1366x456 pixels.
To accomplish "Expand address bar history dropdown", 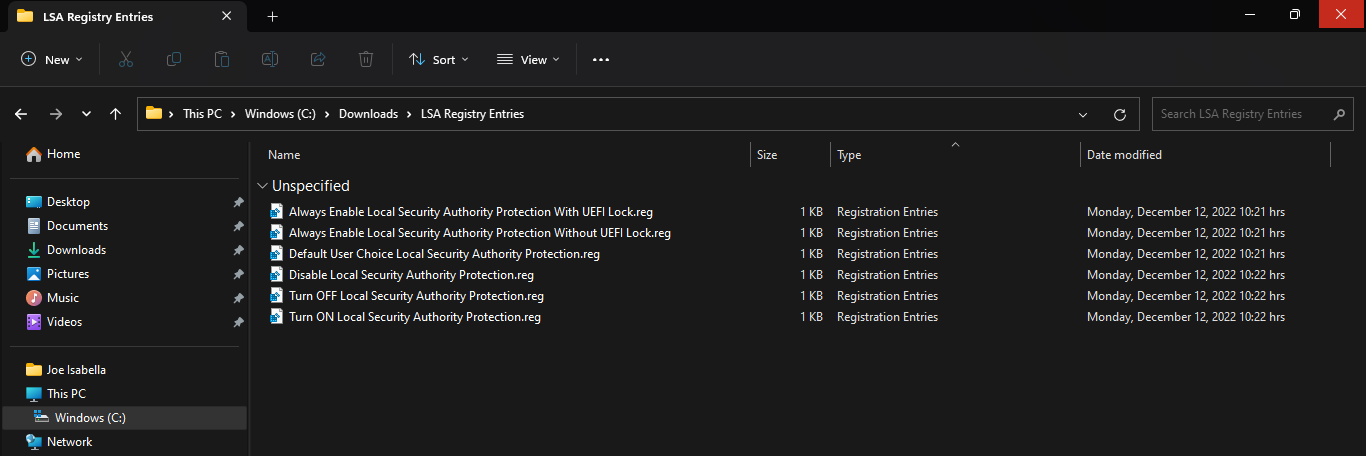I will coord(1083,114).
